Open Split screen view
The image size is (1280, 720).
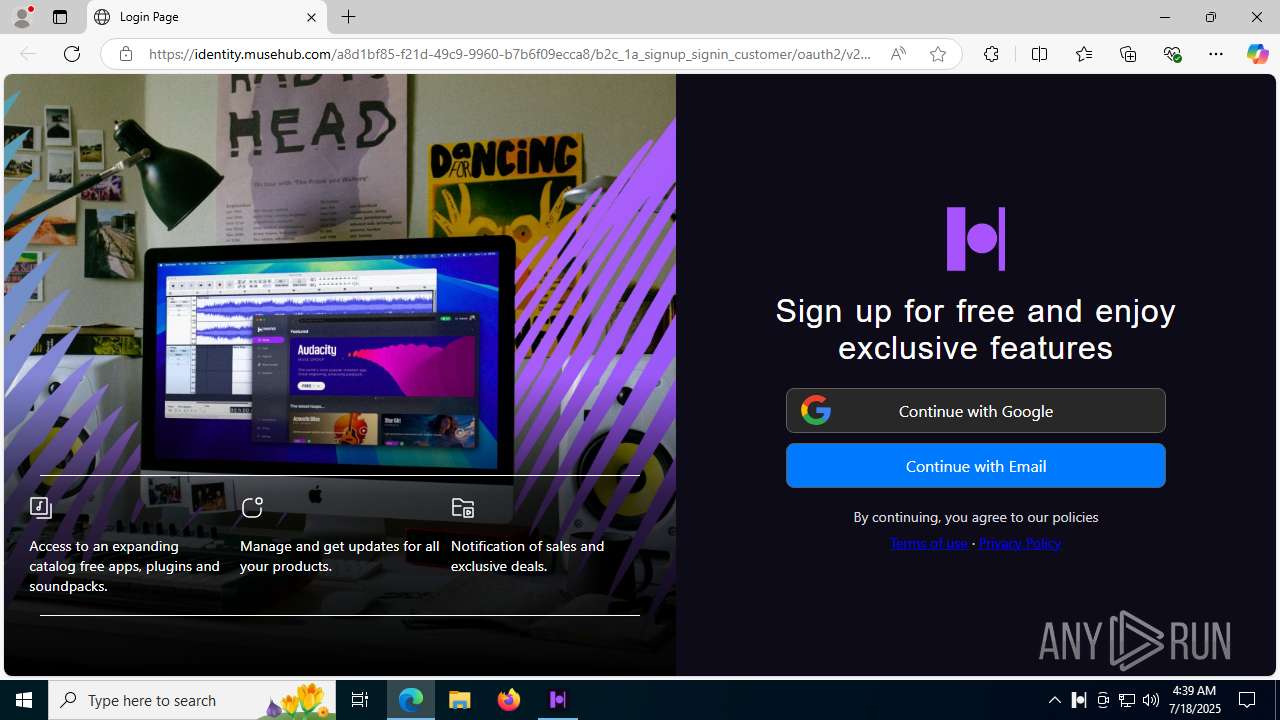[1039, 54]
